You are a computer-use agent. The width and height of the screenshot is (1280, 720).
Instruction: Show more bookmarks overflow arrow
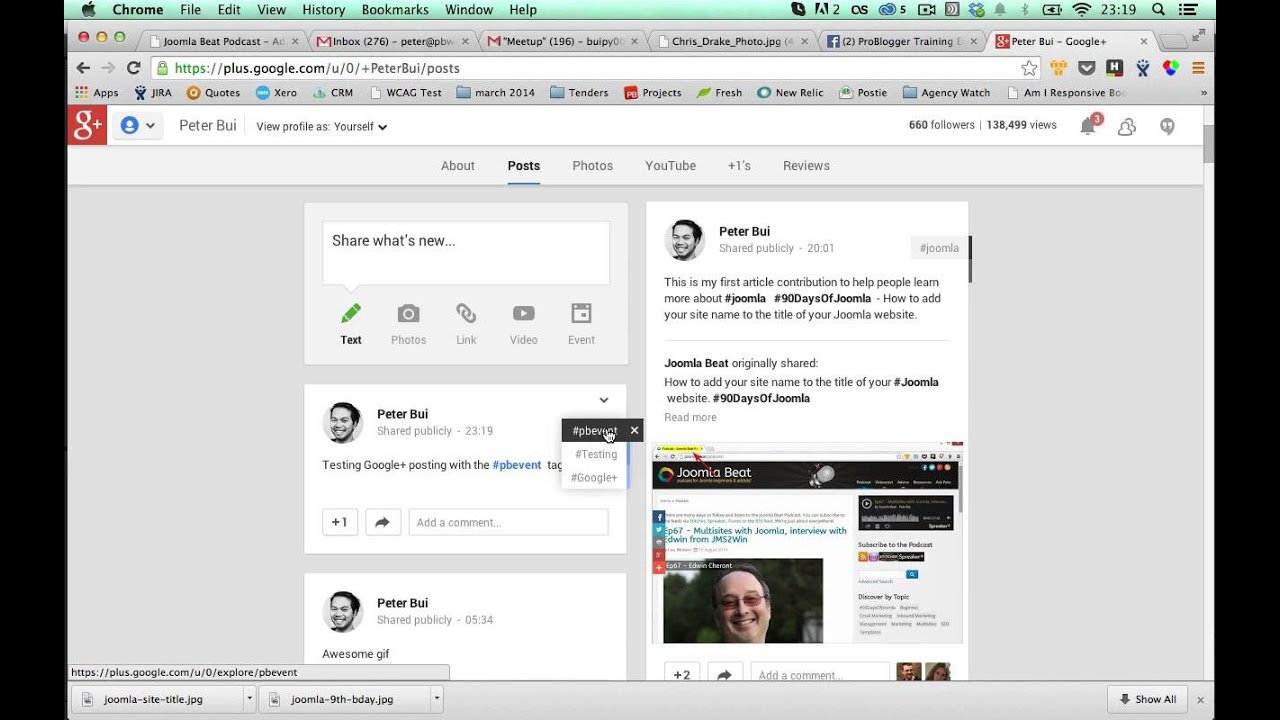[1203, 92]
